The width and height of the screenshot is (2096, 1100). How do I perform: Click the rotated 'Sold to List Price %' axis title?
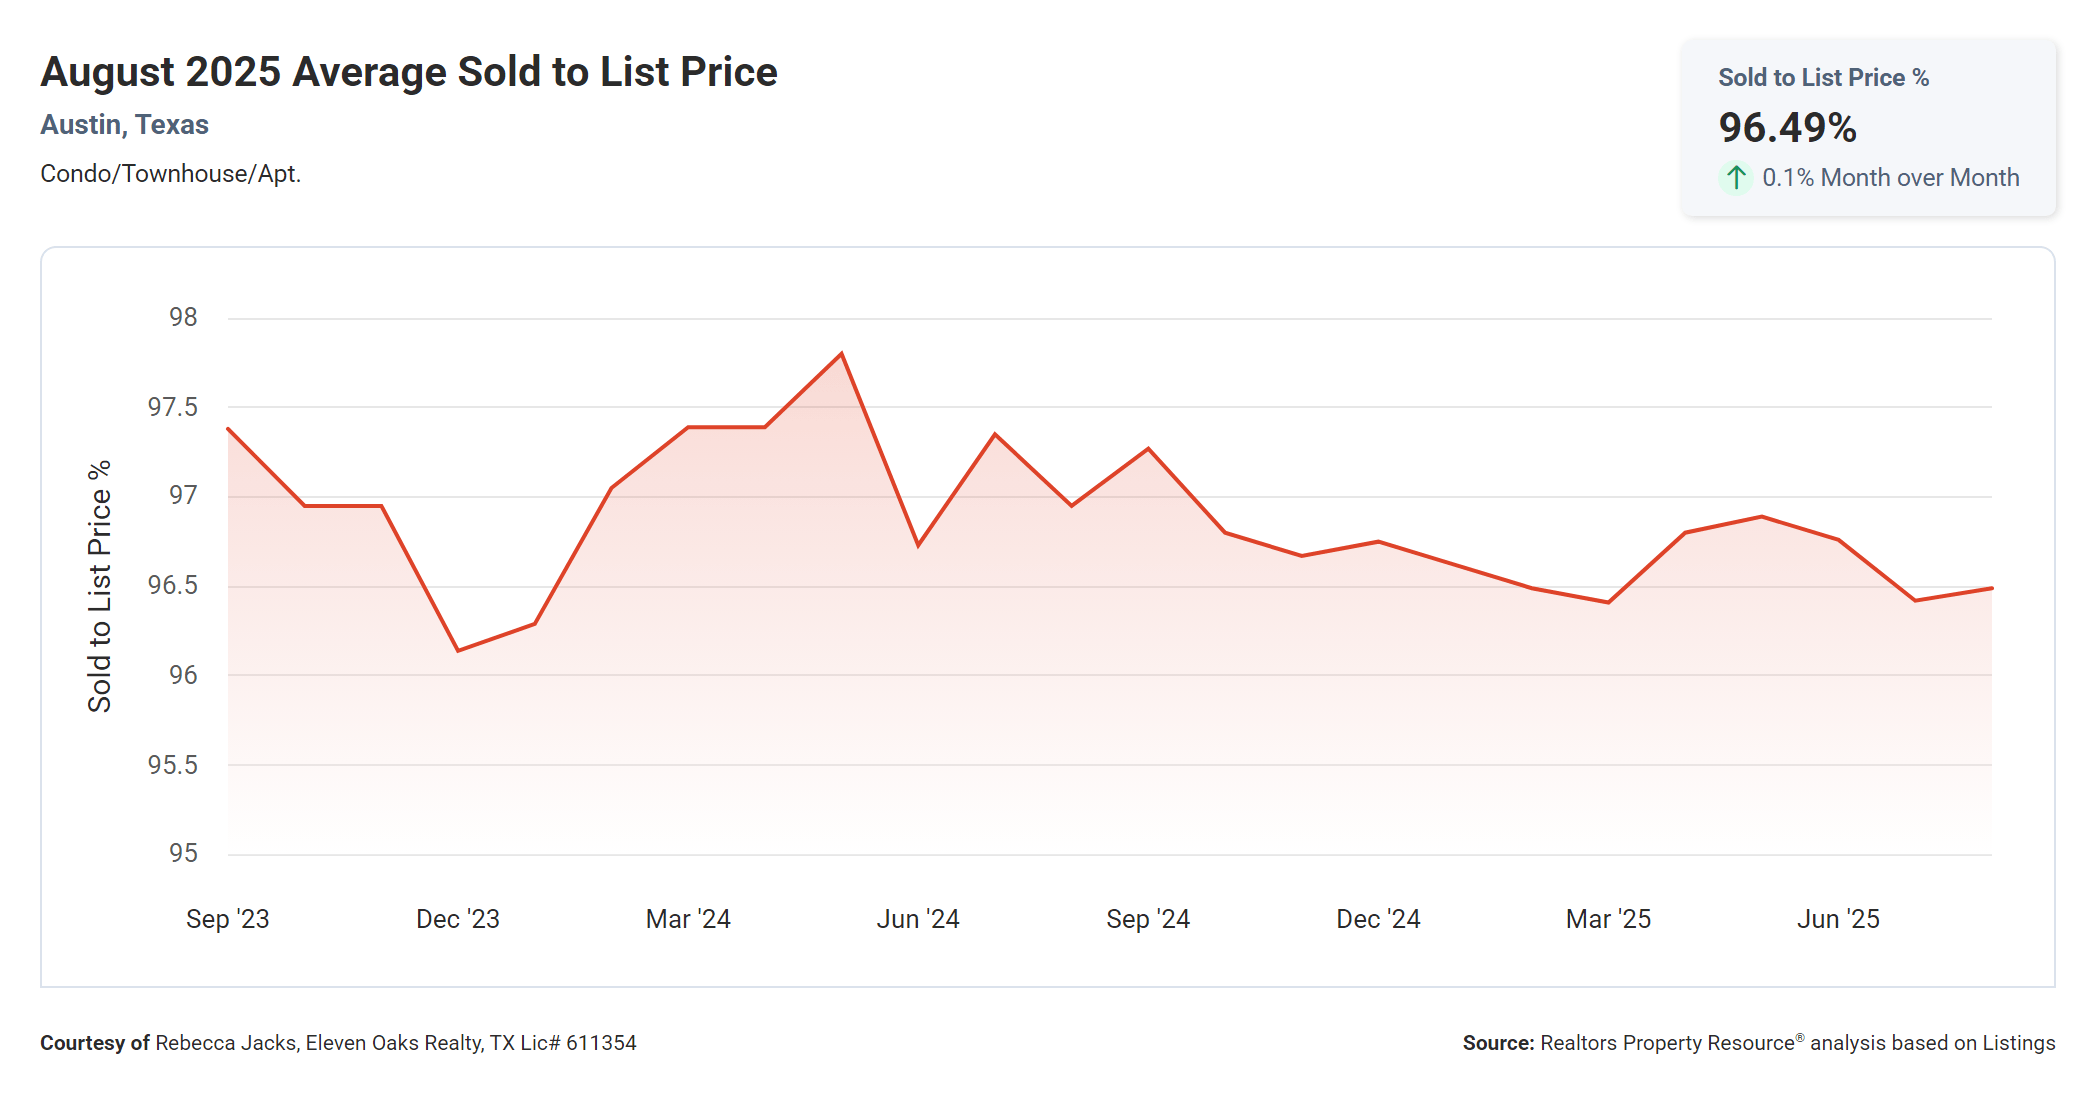point(99,586)
